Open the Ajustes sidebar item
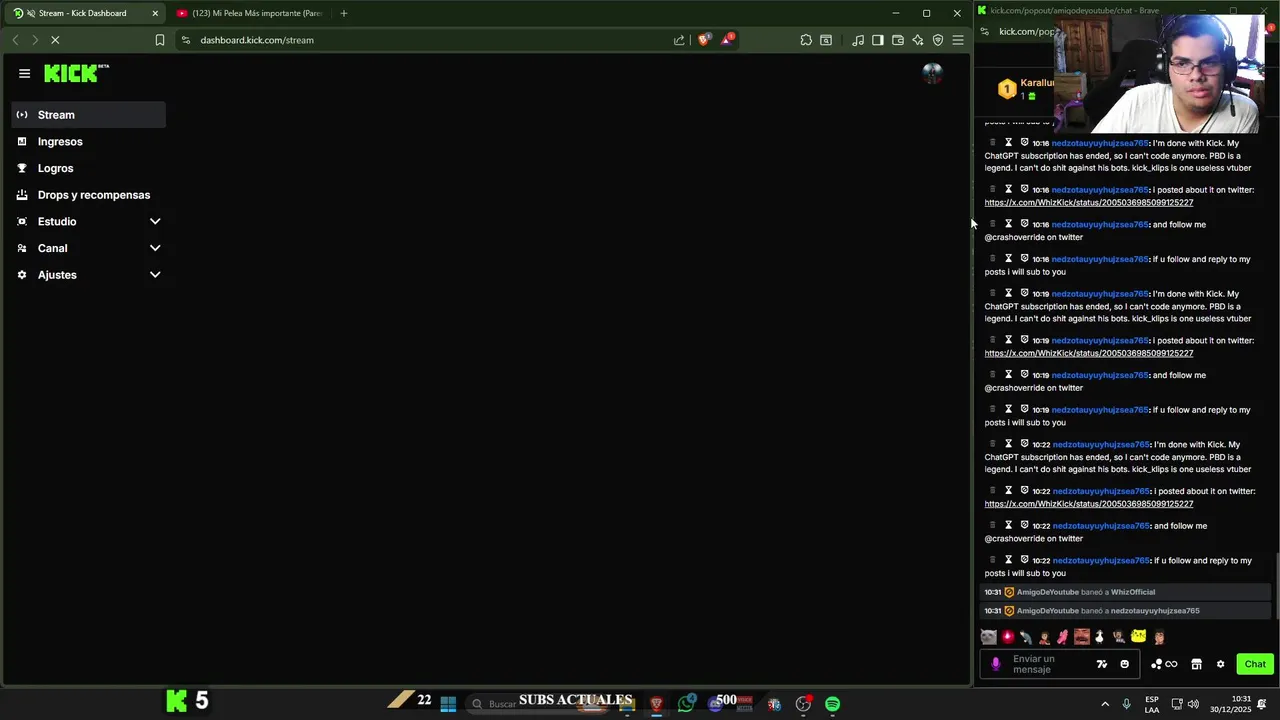 (x=89, y=275)
